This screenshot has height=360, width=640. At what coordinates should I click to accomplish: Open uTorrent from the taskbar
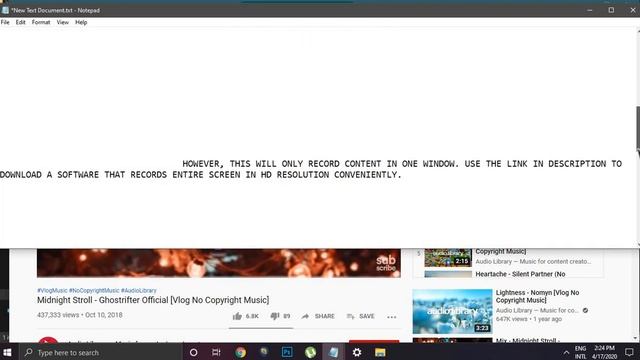[310, 352]
